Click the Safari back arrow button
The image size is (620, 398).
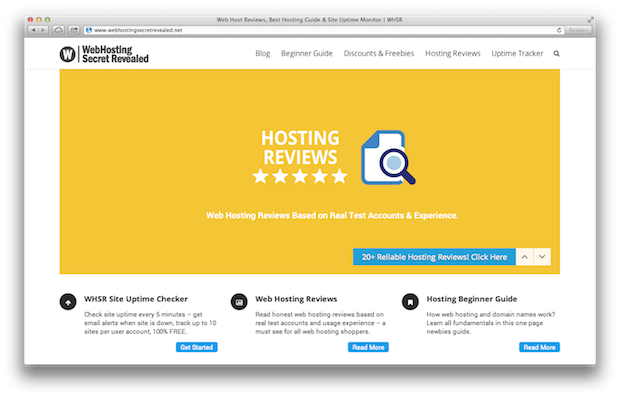pos(33,30)
